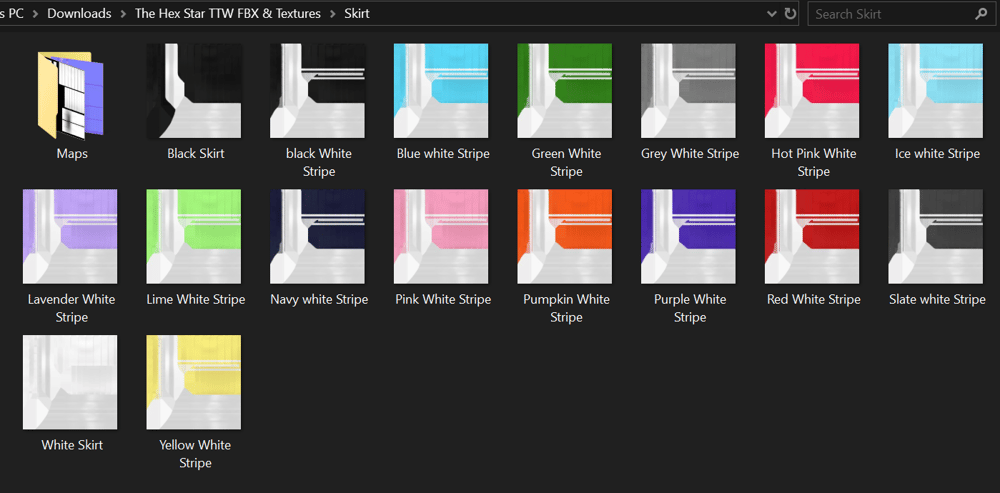Select the White Skirt texture thumbnail

[70, 383]
